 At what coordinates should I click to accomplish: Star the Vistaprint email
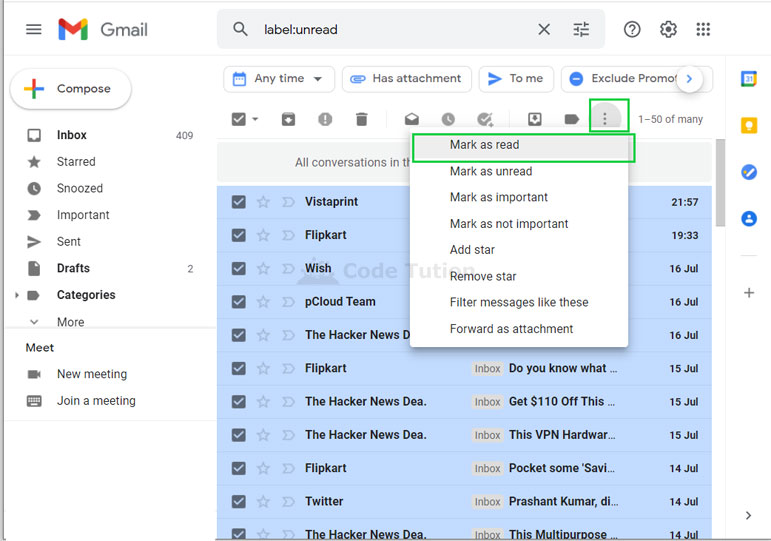point(264,202)
